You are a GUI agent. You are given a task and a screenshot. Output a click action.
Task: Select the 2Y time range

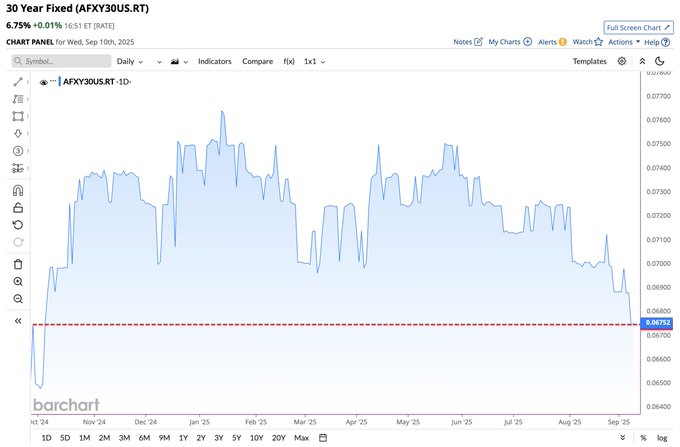pos(201,438)
